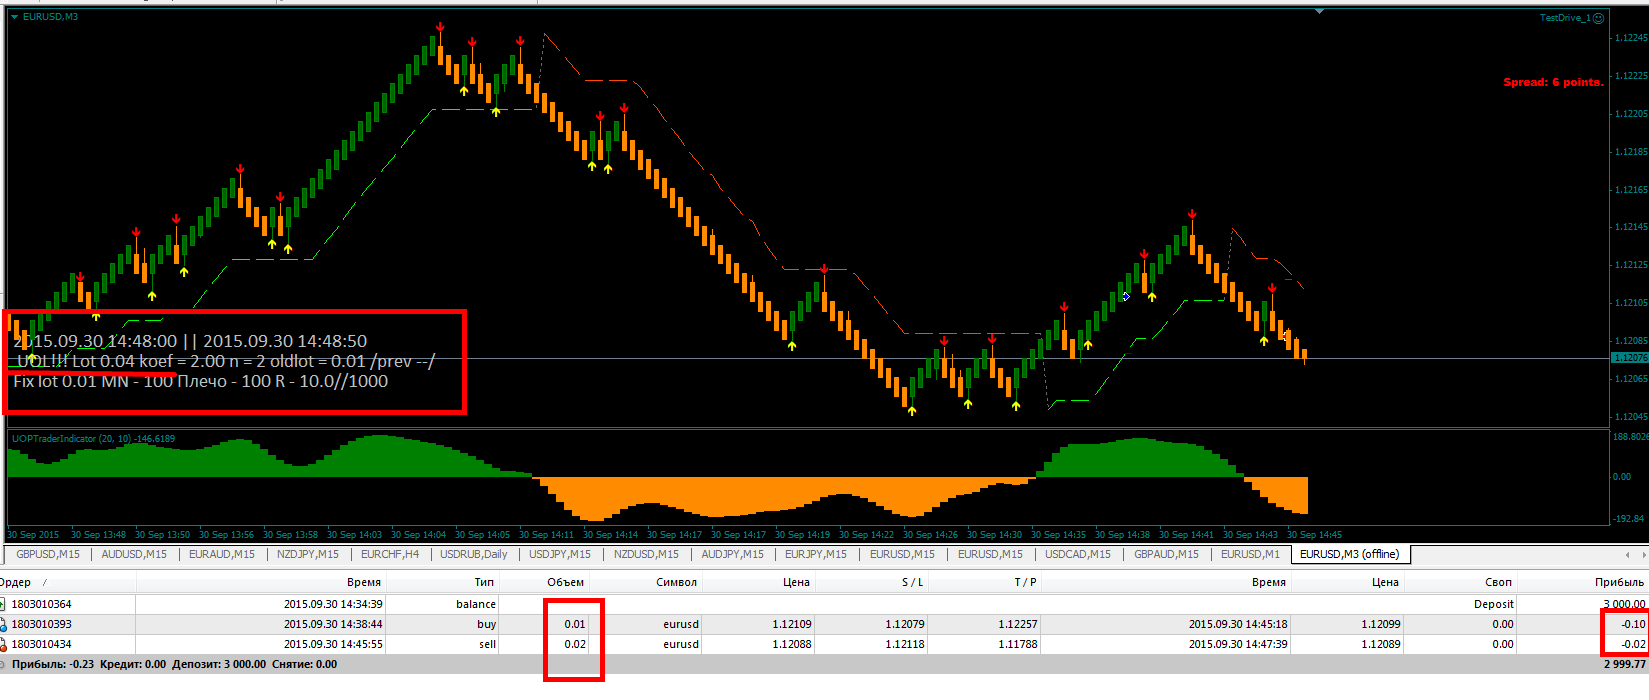Click the sell order icon for 1803010434
This screenshot has height=700, width=1649.
pyautogui.click(x=3, y=644)
